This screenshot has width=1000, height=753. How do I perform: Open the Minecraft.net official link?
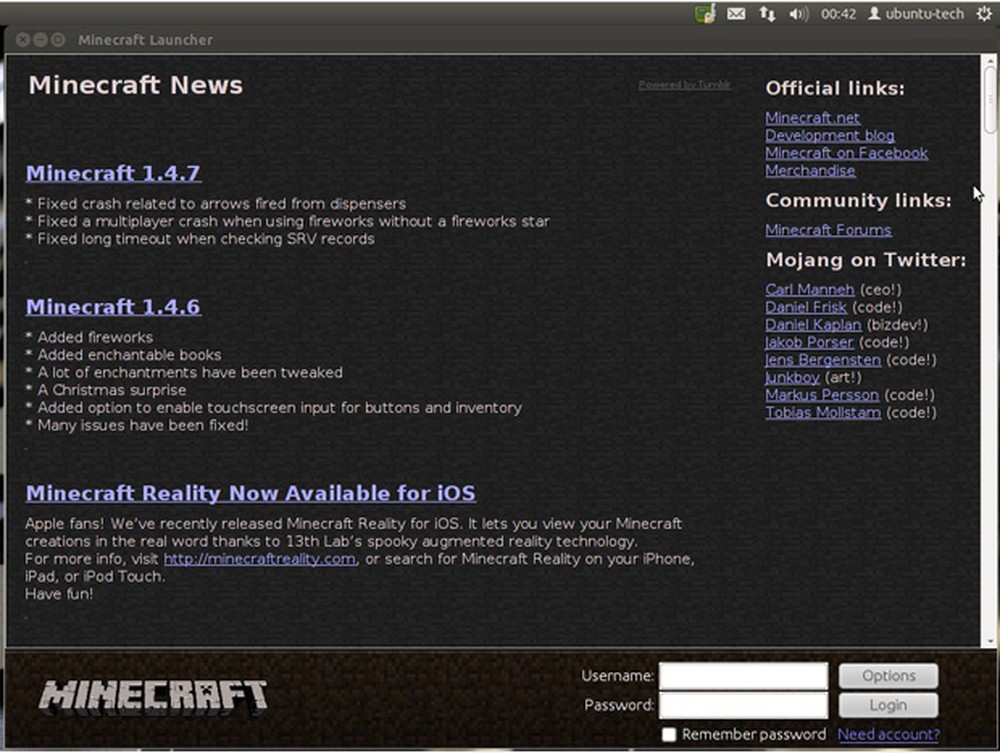812,118
